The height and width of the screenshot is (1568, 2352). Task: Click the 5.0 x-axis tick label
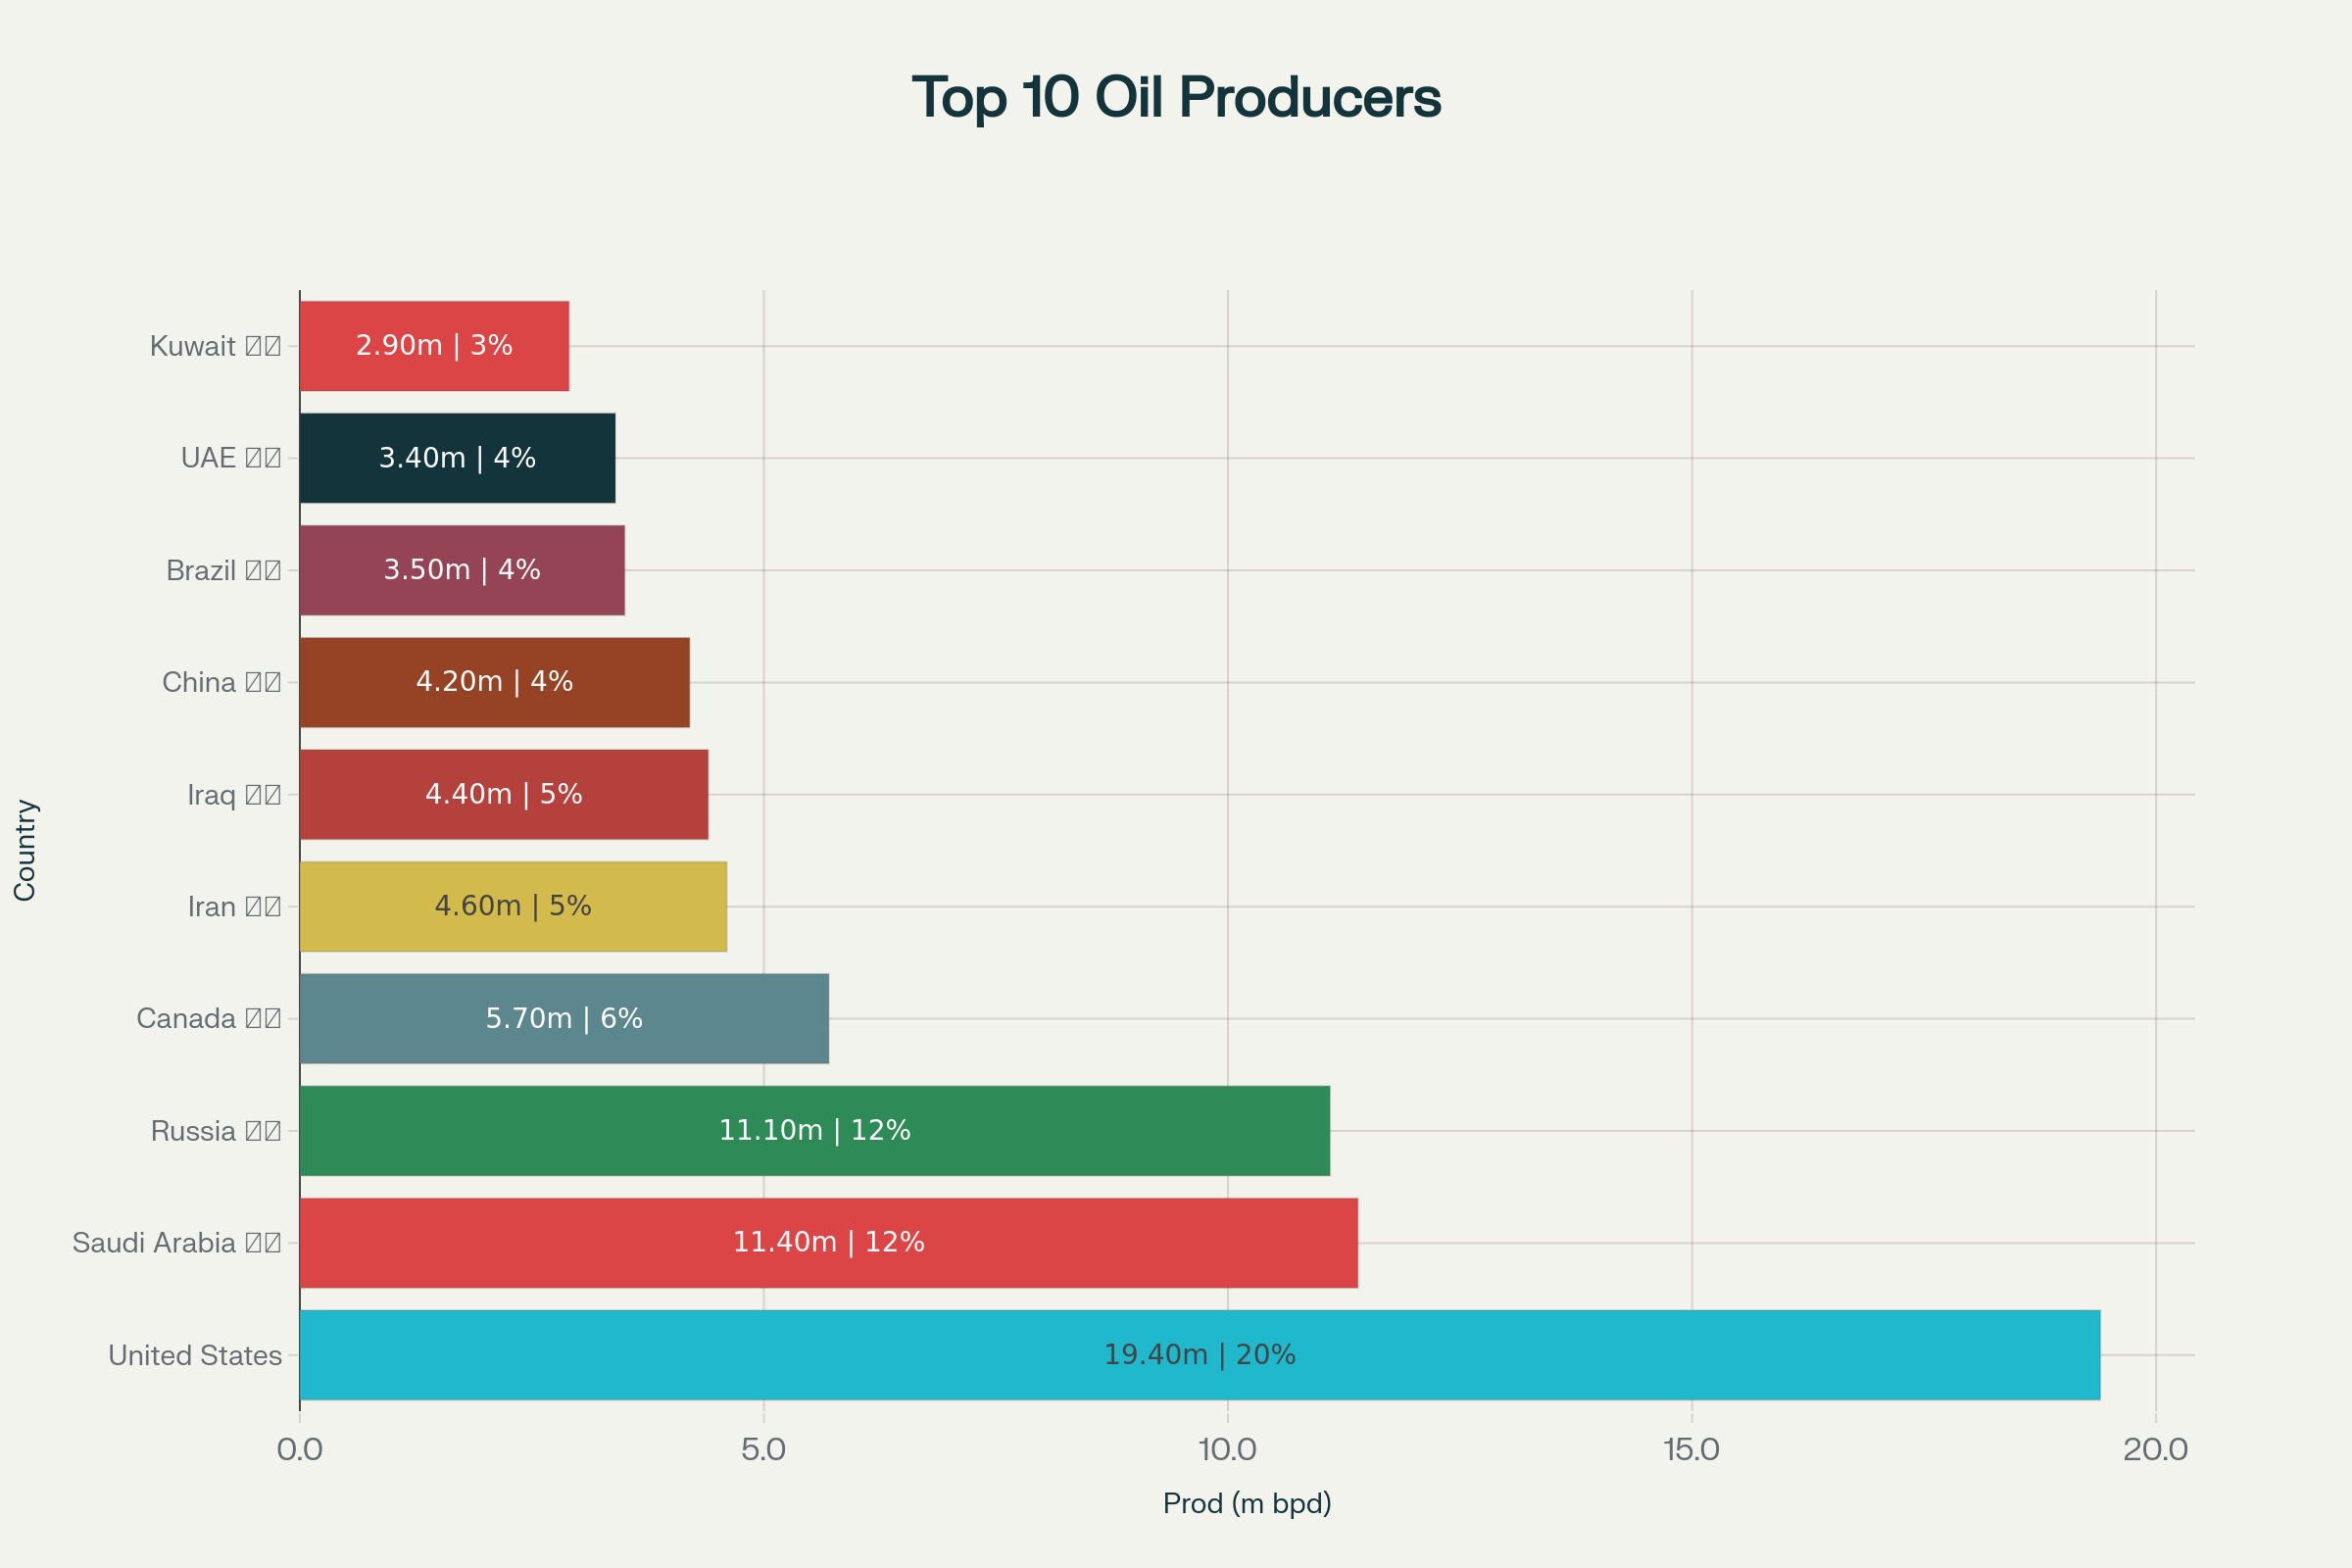(763, 1449)
